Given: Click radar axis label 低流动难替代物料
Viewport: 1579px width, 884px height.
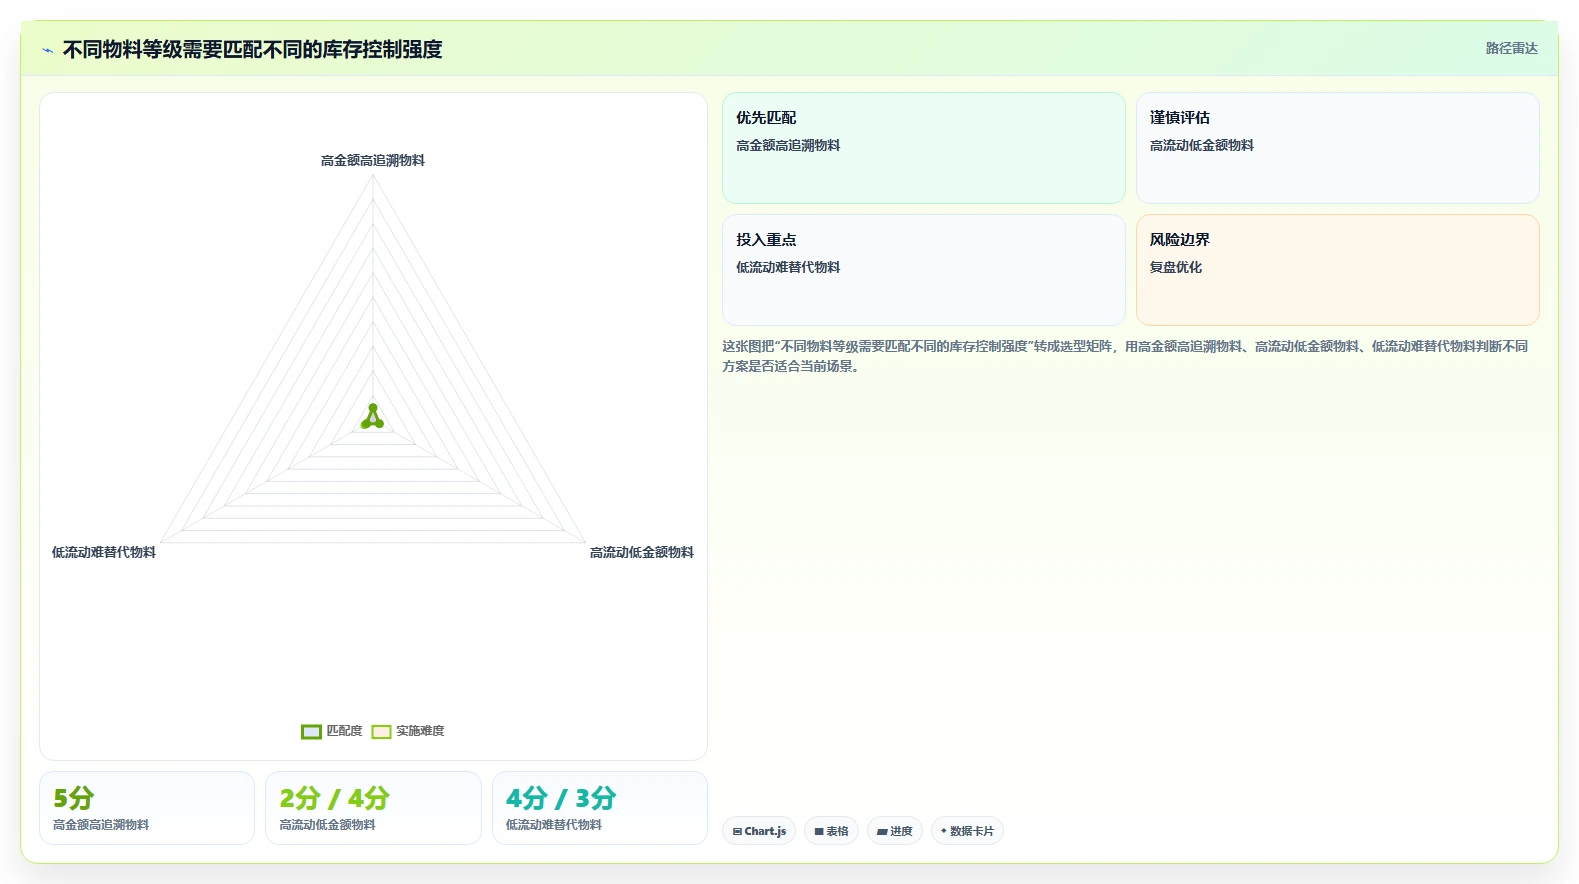Looking at the screenshot, I should (x=104, y=553).
